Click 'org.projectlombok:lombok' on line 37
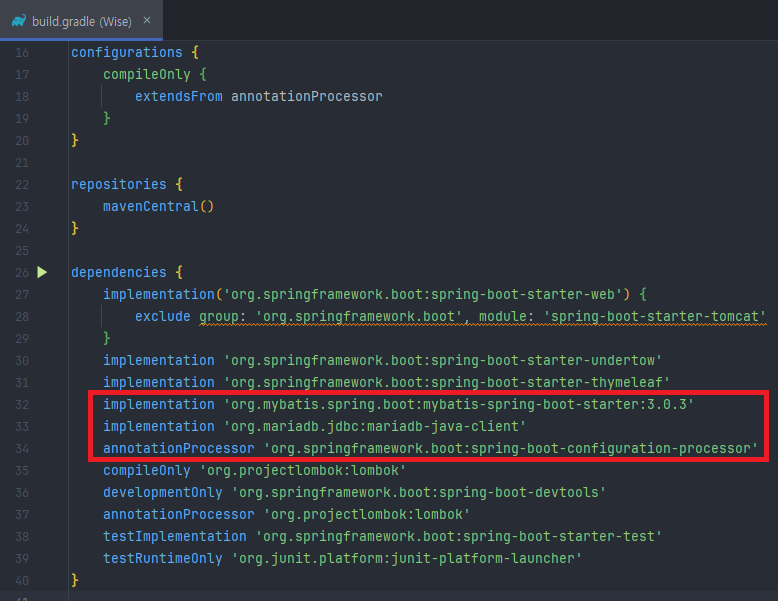Screen dimensions: 778x601 pos(367,514)
